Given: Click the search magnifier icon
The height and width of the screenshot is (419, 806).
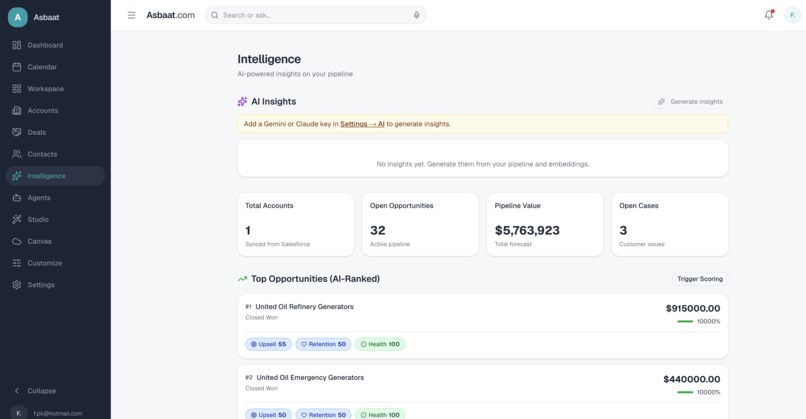Looking at the screenshot, I should click(x=215, y=15).
